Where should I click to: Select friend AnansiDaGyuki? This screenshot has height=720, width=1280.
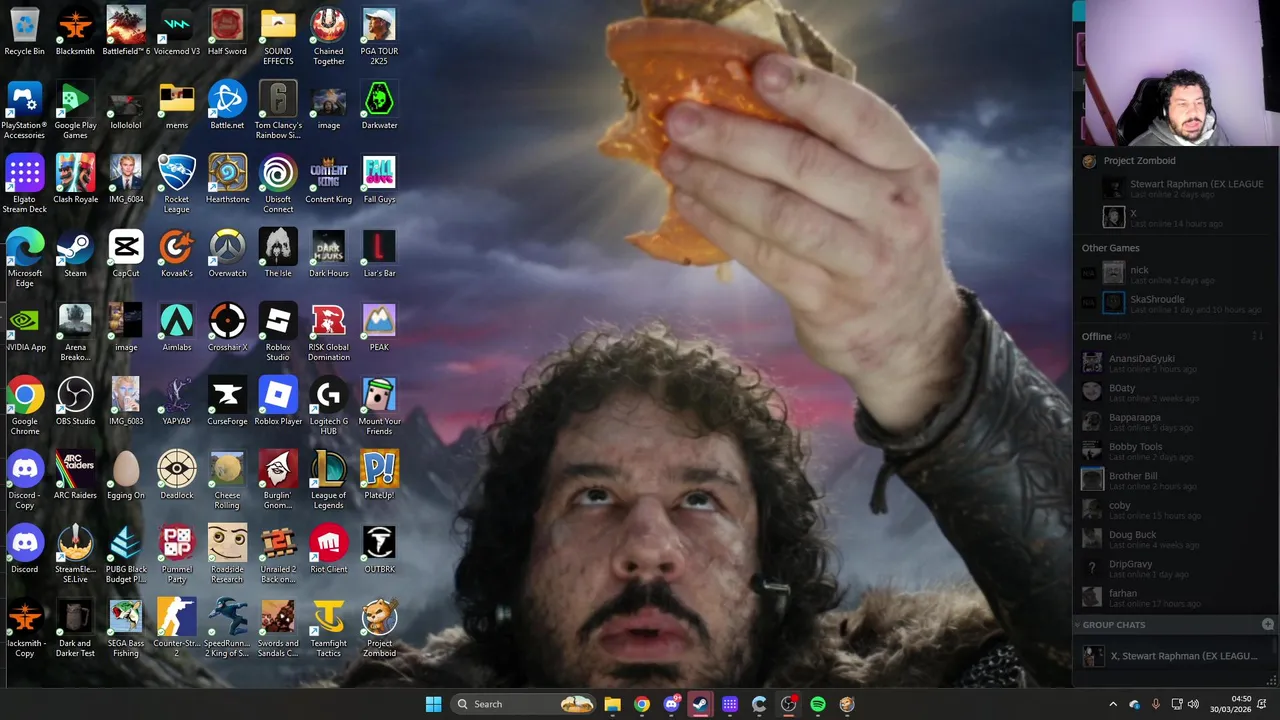(x=1175, y=362)
